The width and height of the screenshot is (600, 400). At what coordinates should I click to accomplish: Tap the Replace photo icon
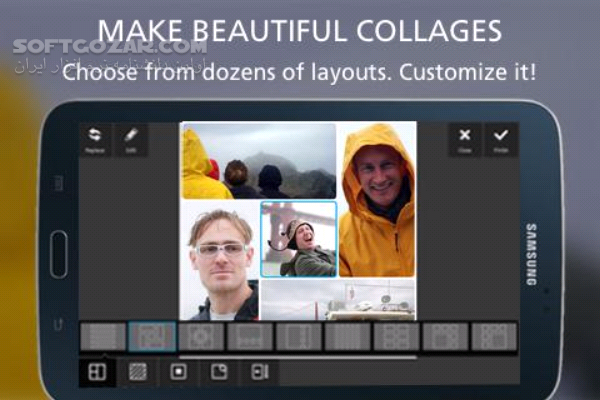pyautogui.click(x=95, y=140)
